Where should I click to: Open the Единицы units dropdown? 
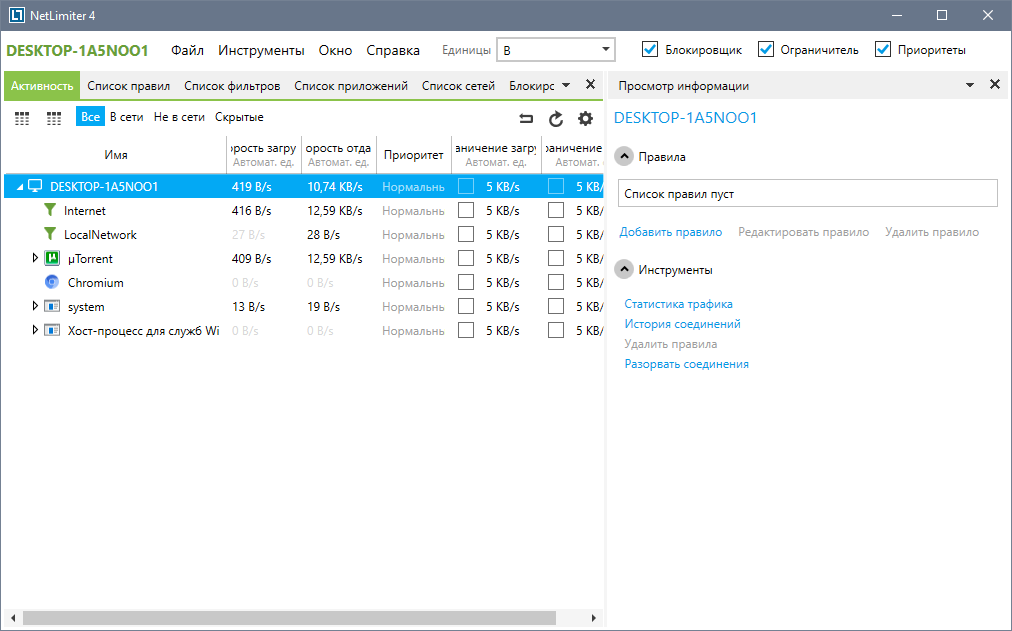(x=557, y=50)
